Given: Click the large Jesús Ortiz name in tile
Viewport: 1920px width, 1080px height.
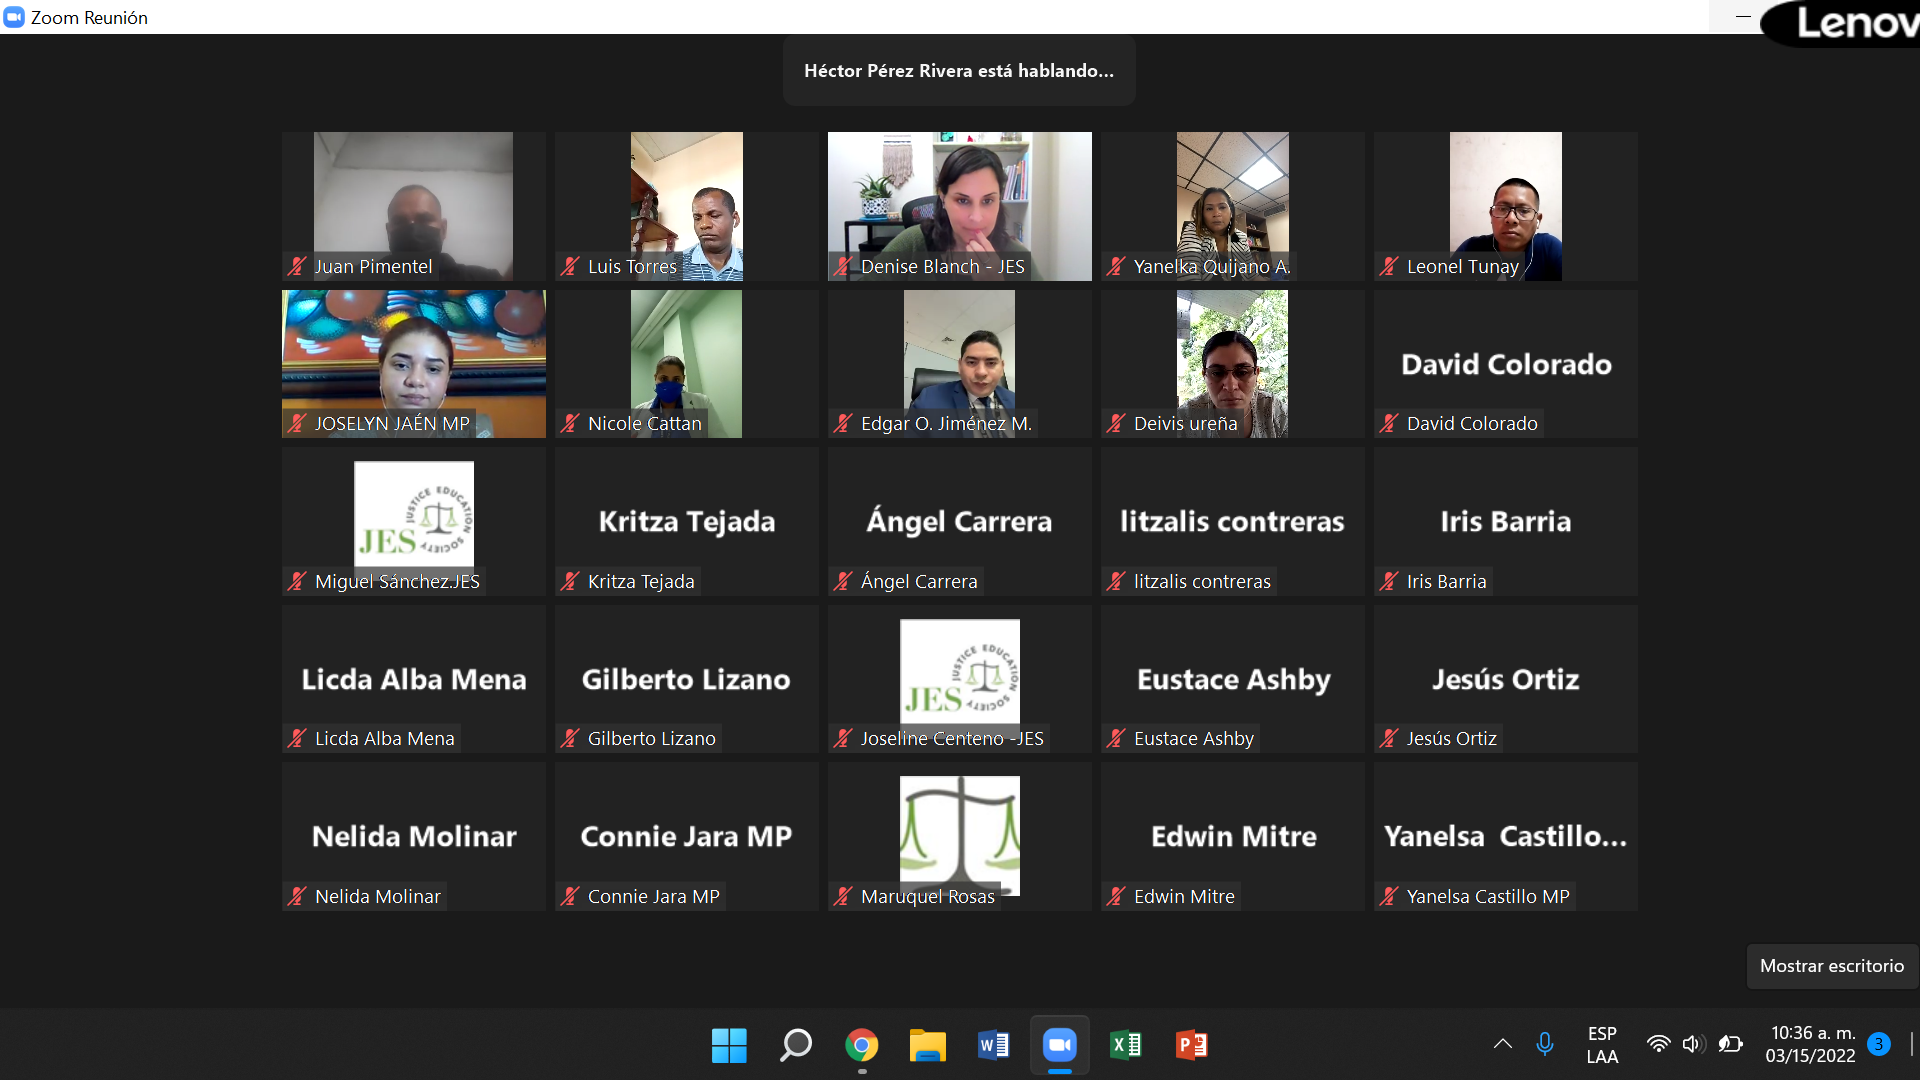Looking at the screenshot, I should click(1506, 679).
